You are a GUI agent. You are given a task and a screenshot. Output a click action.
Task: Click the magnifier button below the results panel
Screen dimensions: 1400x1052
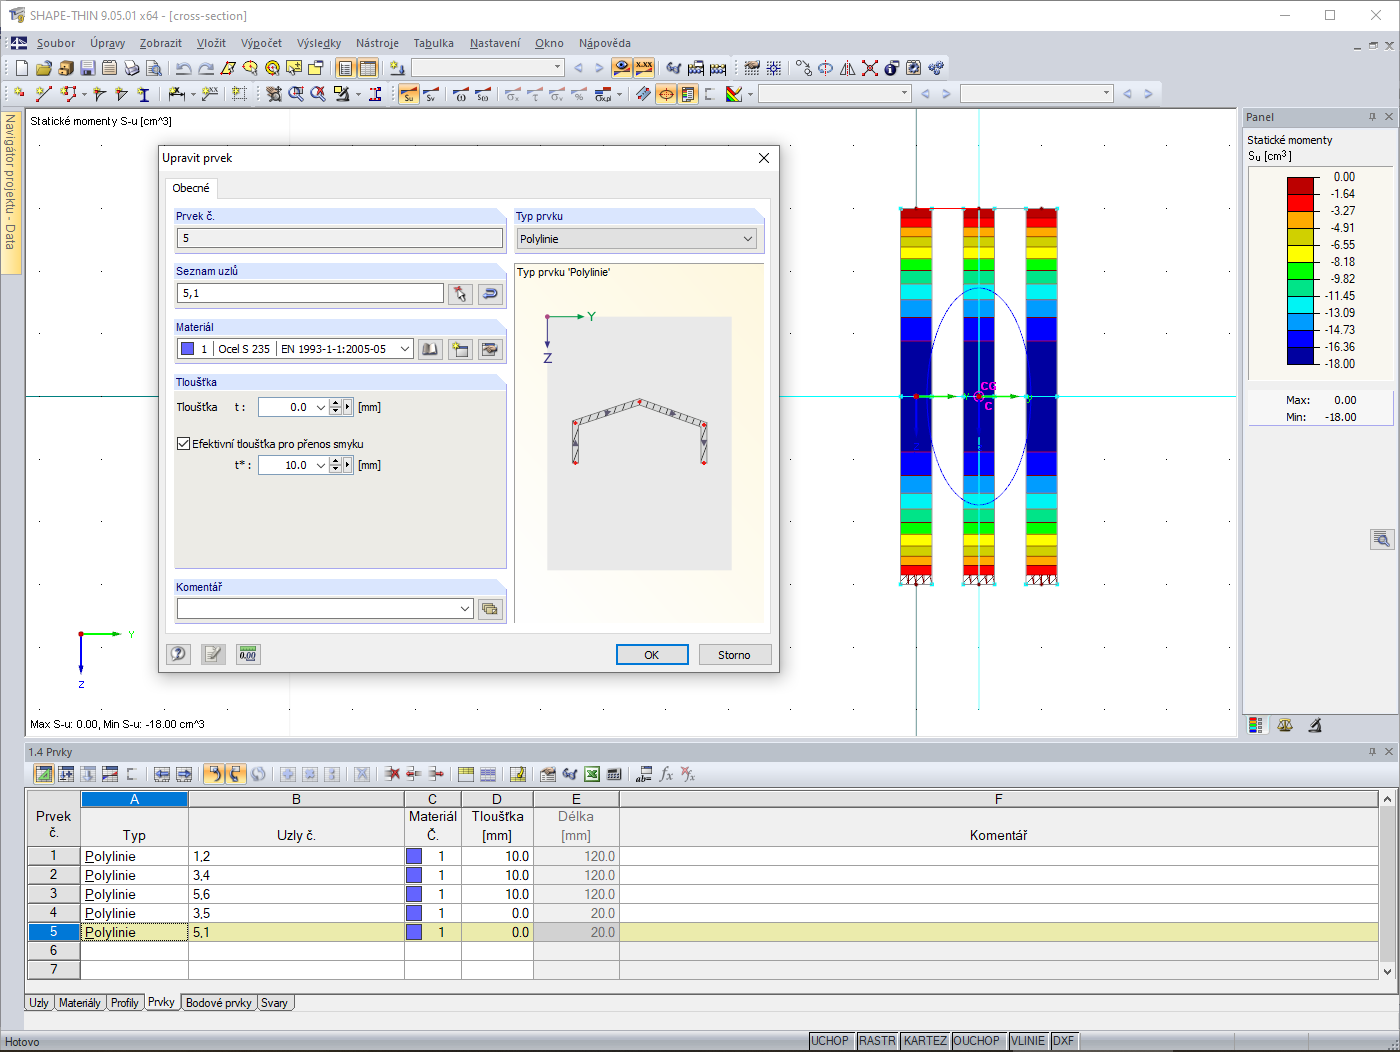point(1382,540)
